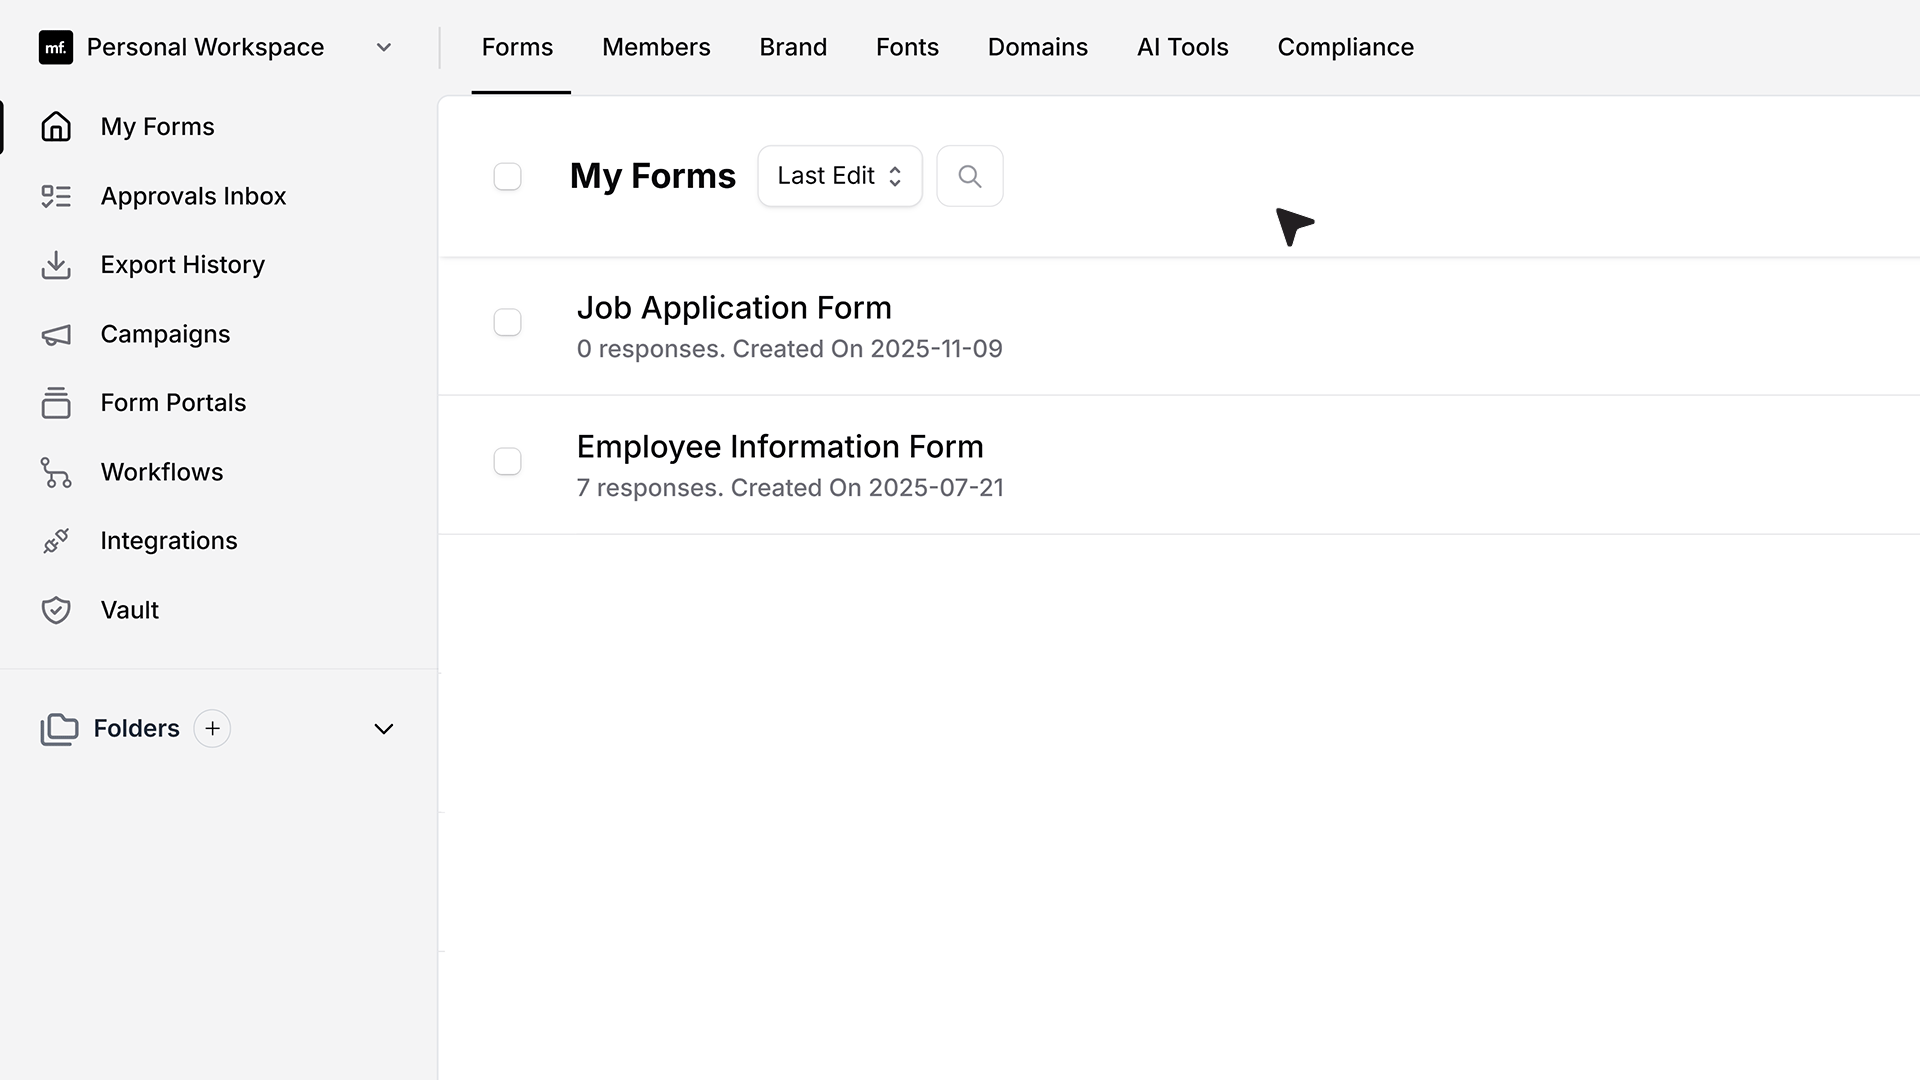Select My Forms label in sidebar
This screenshot has height=1080, width=1920.
tap(158, 127)
